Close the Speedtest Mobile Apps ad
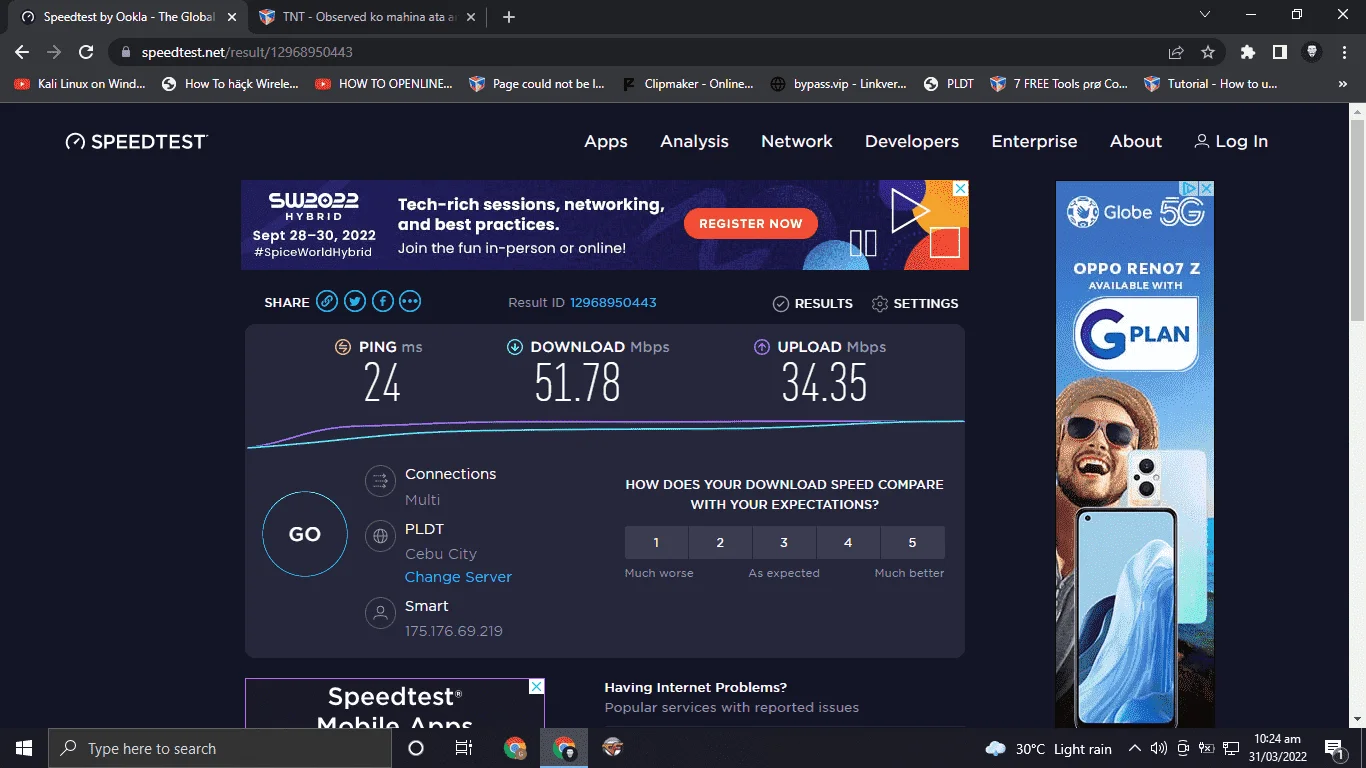Viewport: 1366px width, 768px height. click(536, 687)
